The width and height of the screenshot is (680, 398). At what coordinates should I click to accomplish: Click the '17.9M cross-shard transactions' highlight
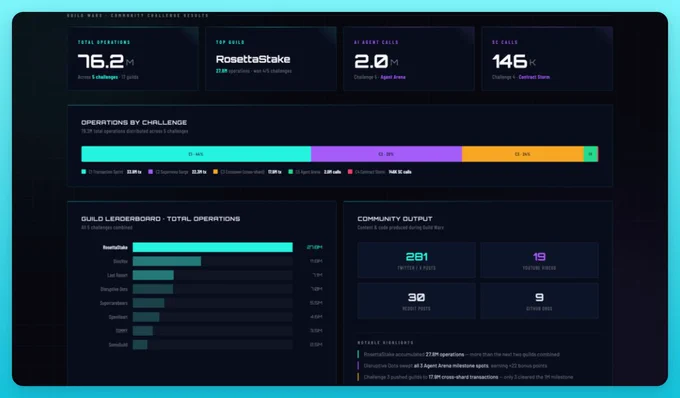[463, 377]
